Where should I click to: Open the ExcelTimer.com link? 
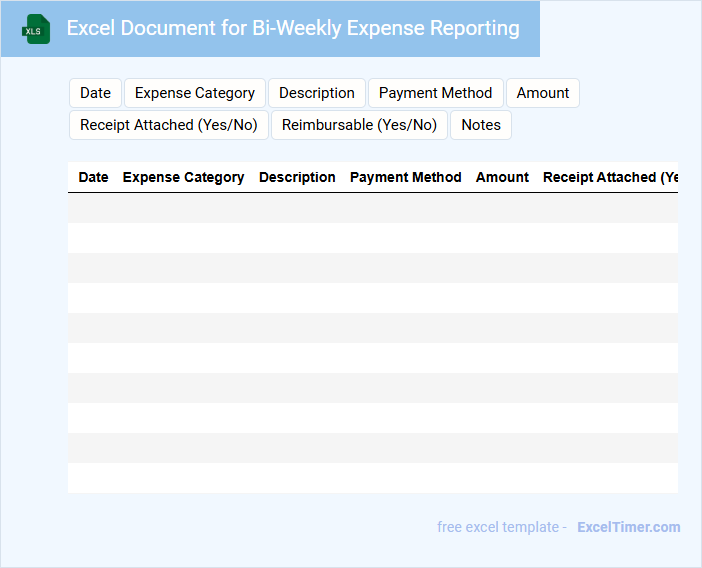coord(628,527)
